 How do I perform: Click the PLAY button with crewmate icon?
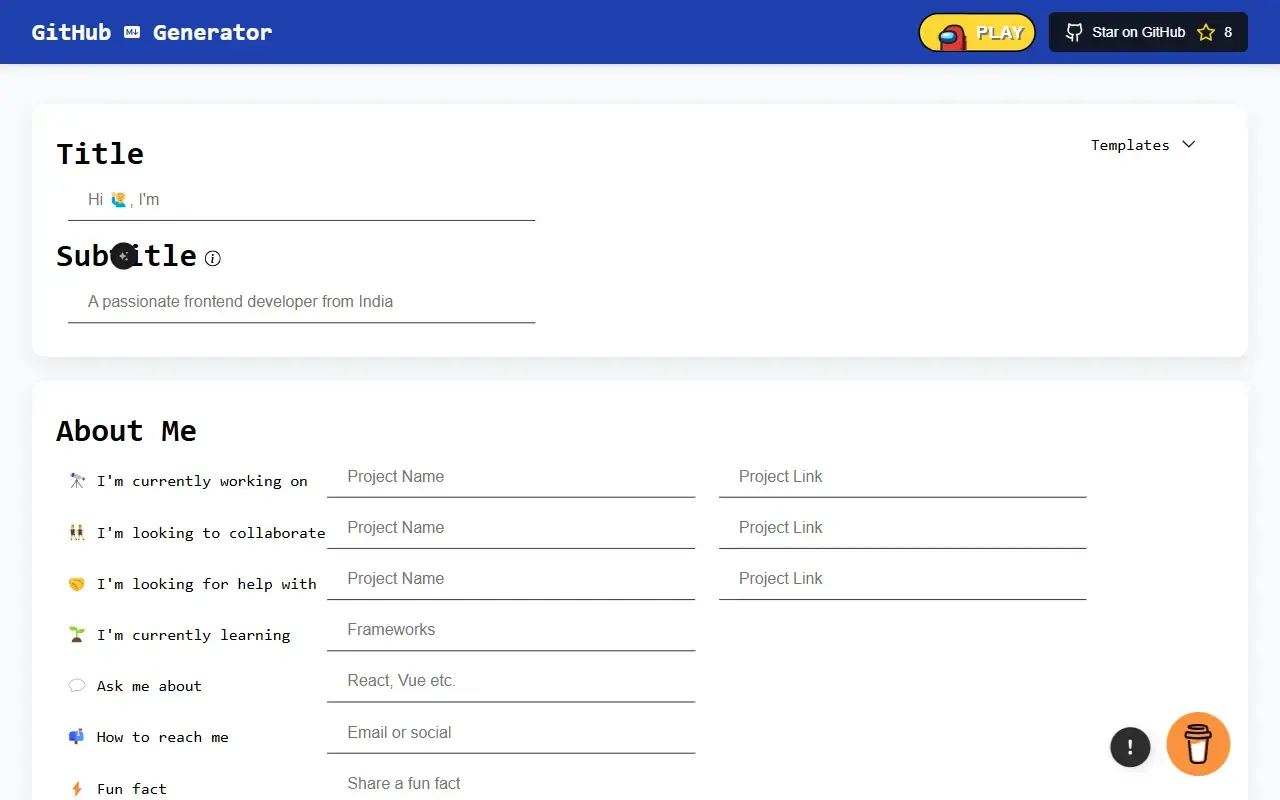coord(977,32)
